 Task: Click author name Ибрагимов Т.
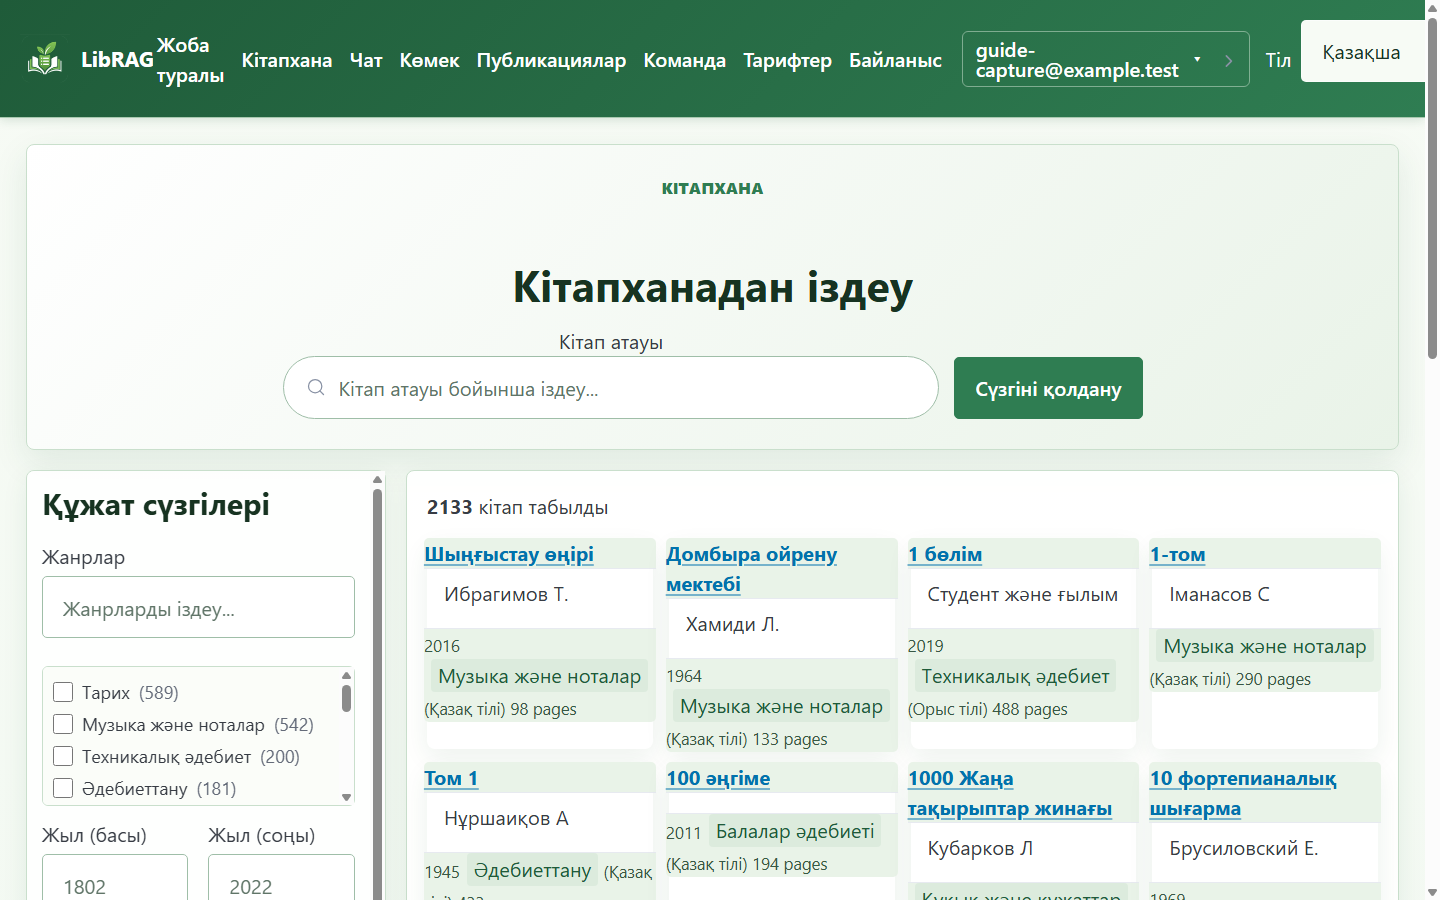click(x=506, y=594)
